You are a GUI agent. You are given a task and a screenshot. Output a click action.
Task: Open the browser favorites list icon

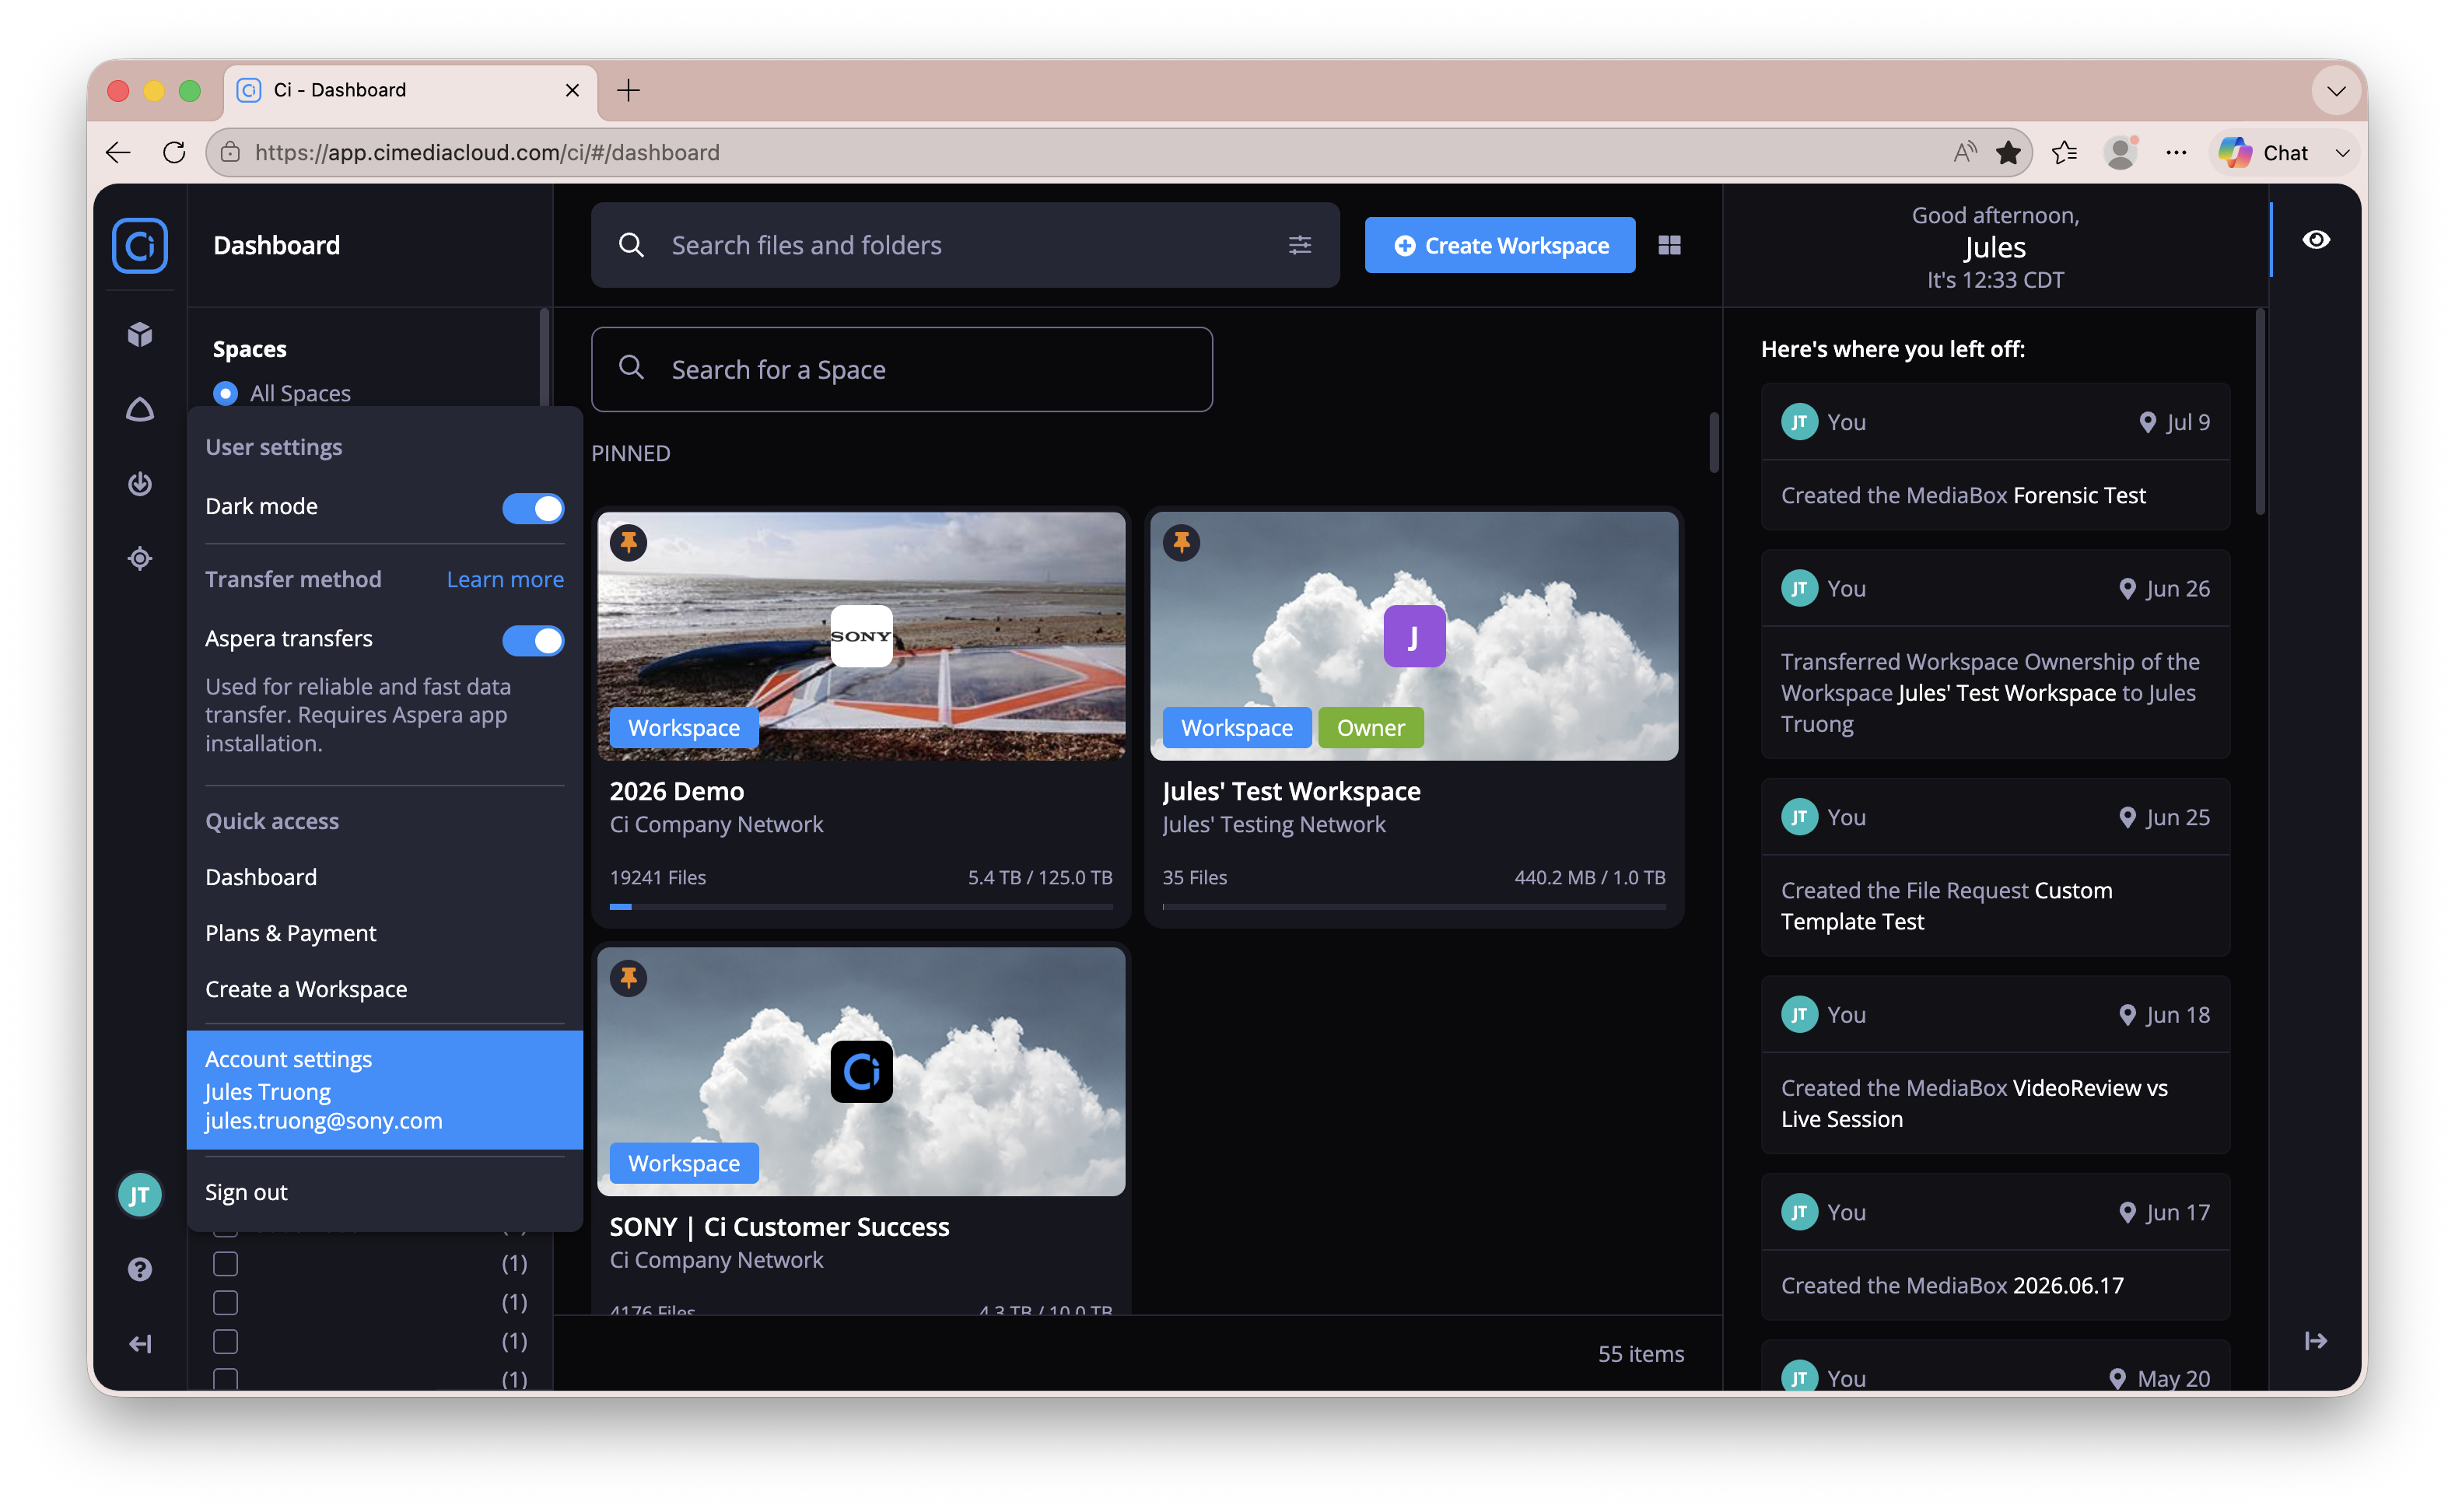(x=2064, y=152)
